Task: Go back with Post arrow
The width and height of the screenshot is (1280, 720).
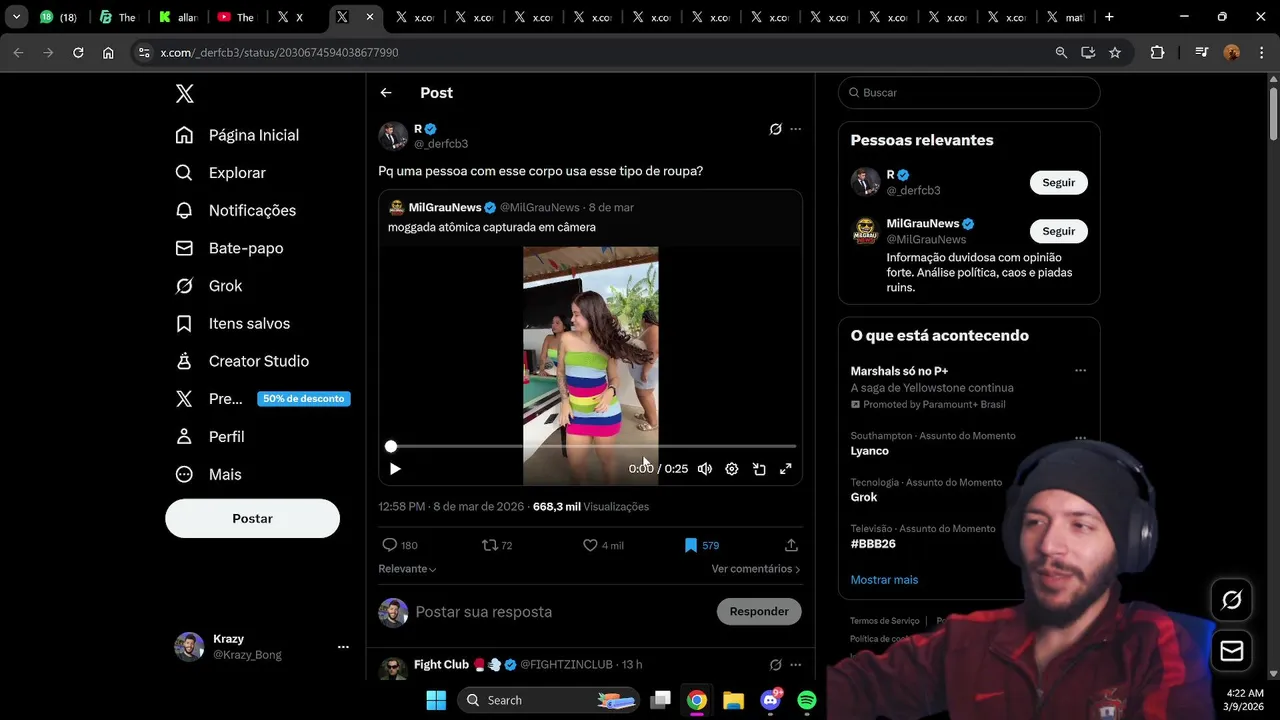Action: point(386,93)
